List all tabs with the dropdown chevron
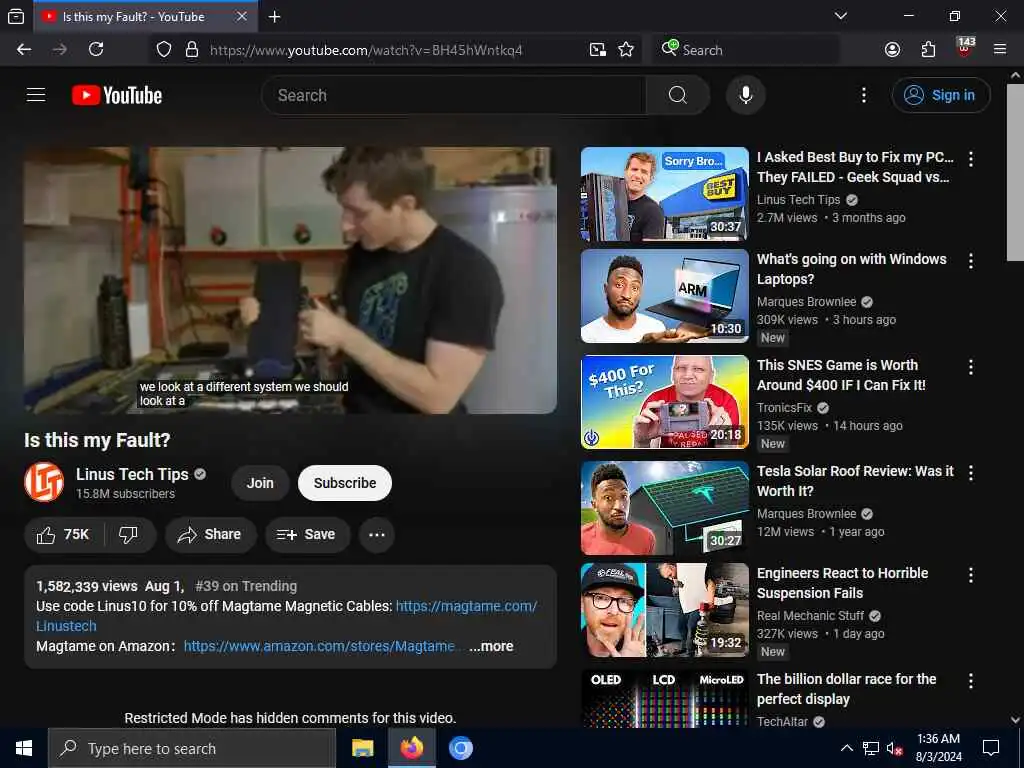 click(841, 16)
